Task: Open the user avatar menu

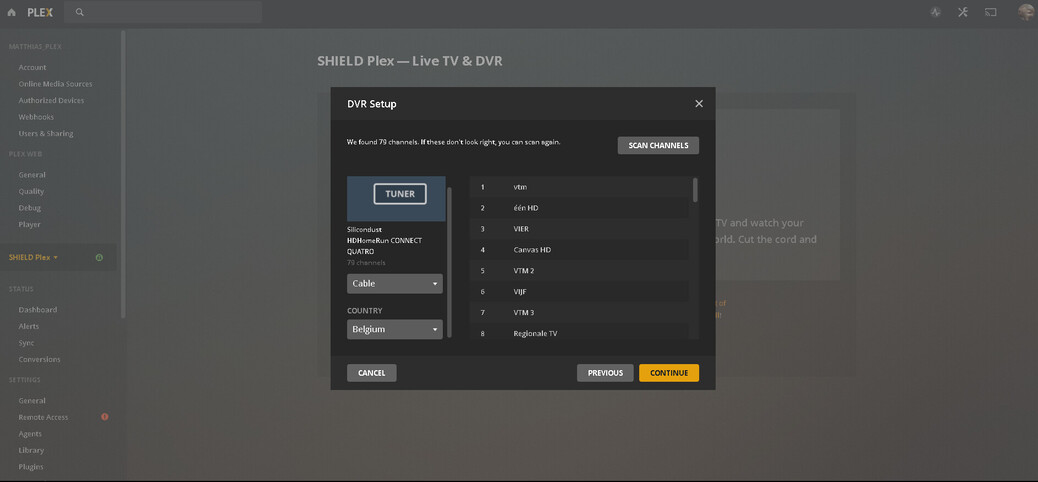Action: [1025, 12]
